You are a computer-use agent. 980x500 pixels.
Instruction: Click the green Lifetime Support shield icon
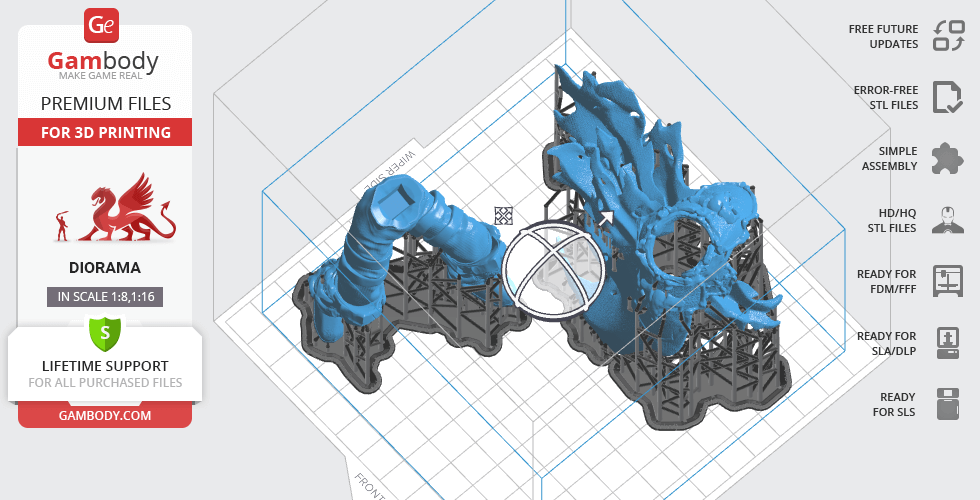(105, 332)
